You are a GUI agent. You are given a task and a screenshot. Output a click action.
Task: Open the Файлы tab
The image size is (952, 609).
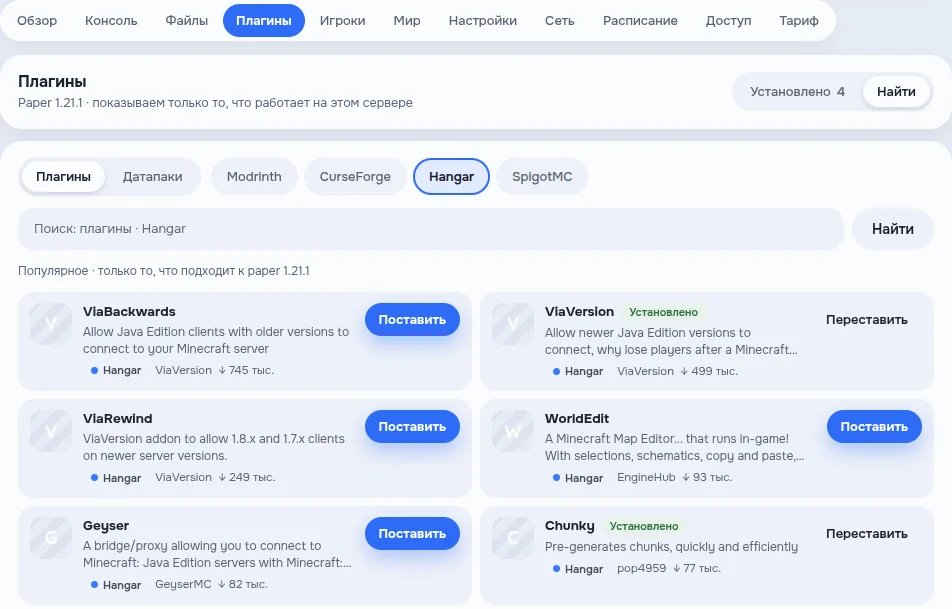pos(187,21)
